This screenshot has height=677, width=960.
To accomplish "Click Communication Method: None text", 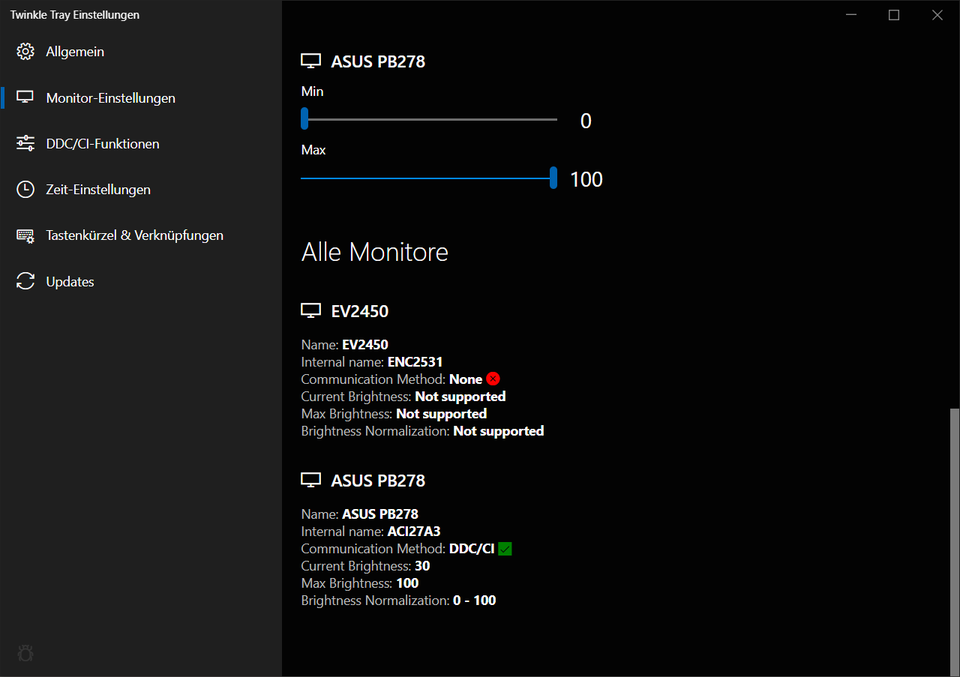I will coord(392,380).
